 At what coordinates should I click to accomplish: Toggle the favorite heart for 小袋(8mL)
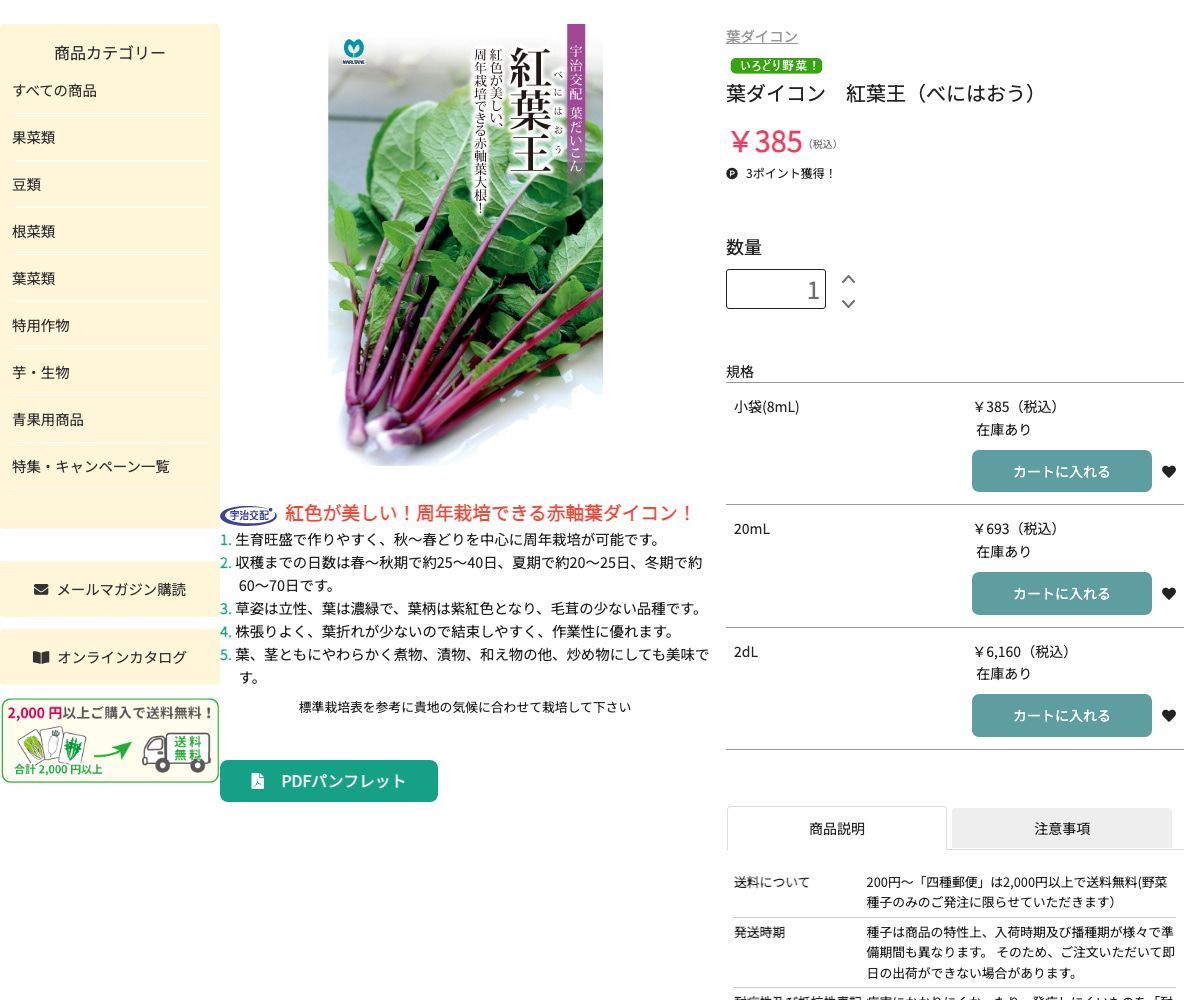[x=1168, y=471]
